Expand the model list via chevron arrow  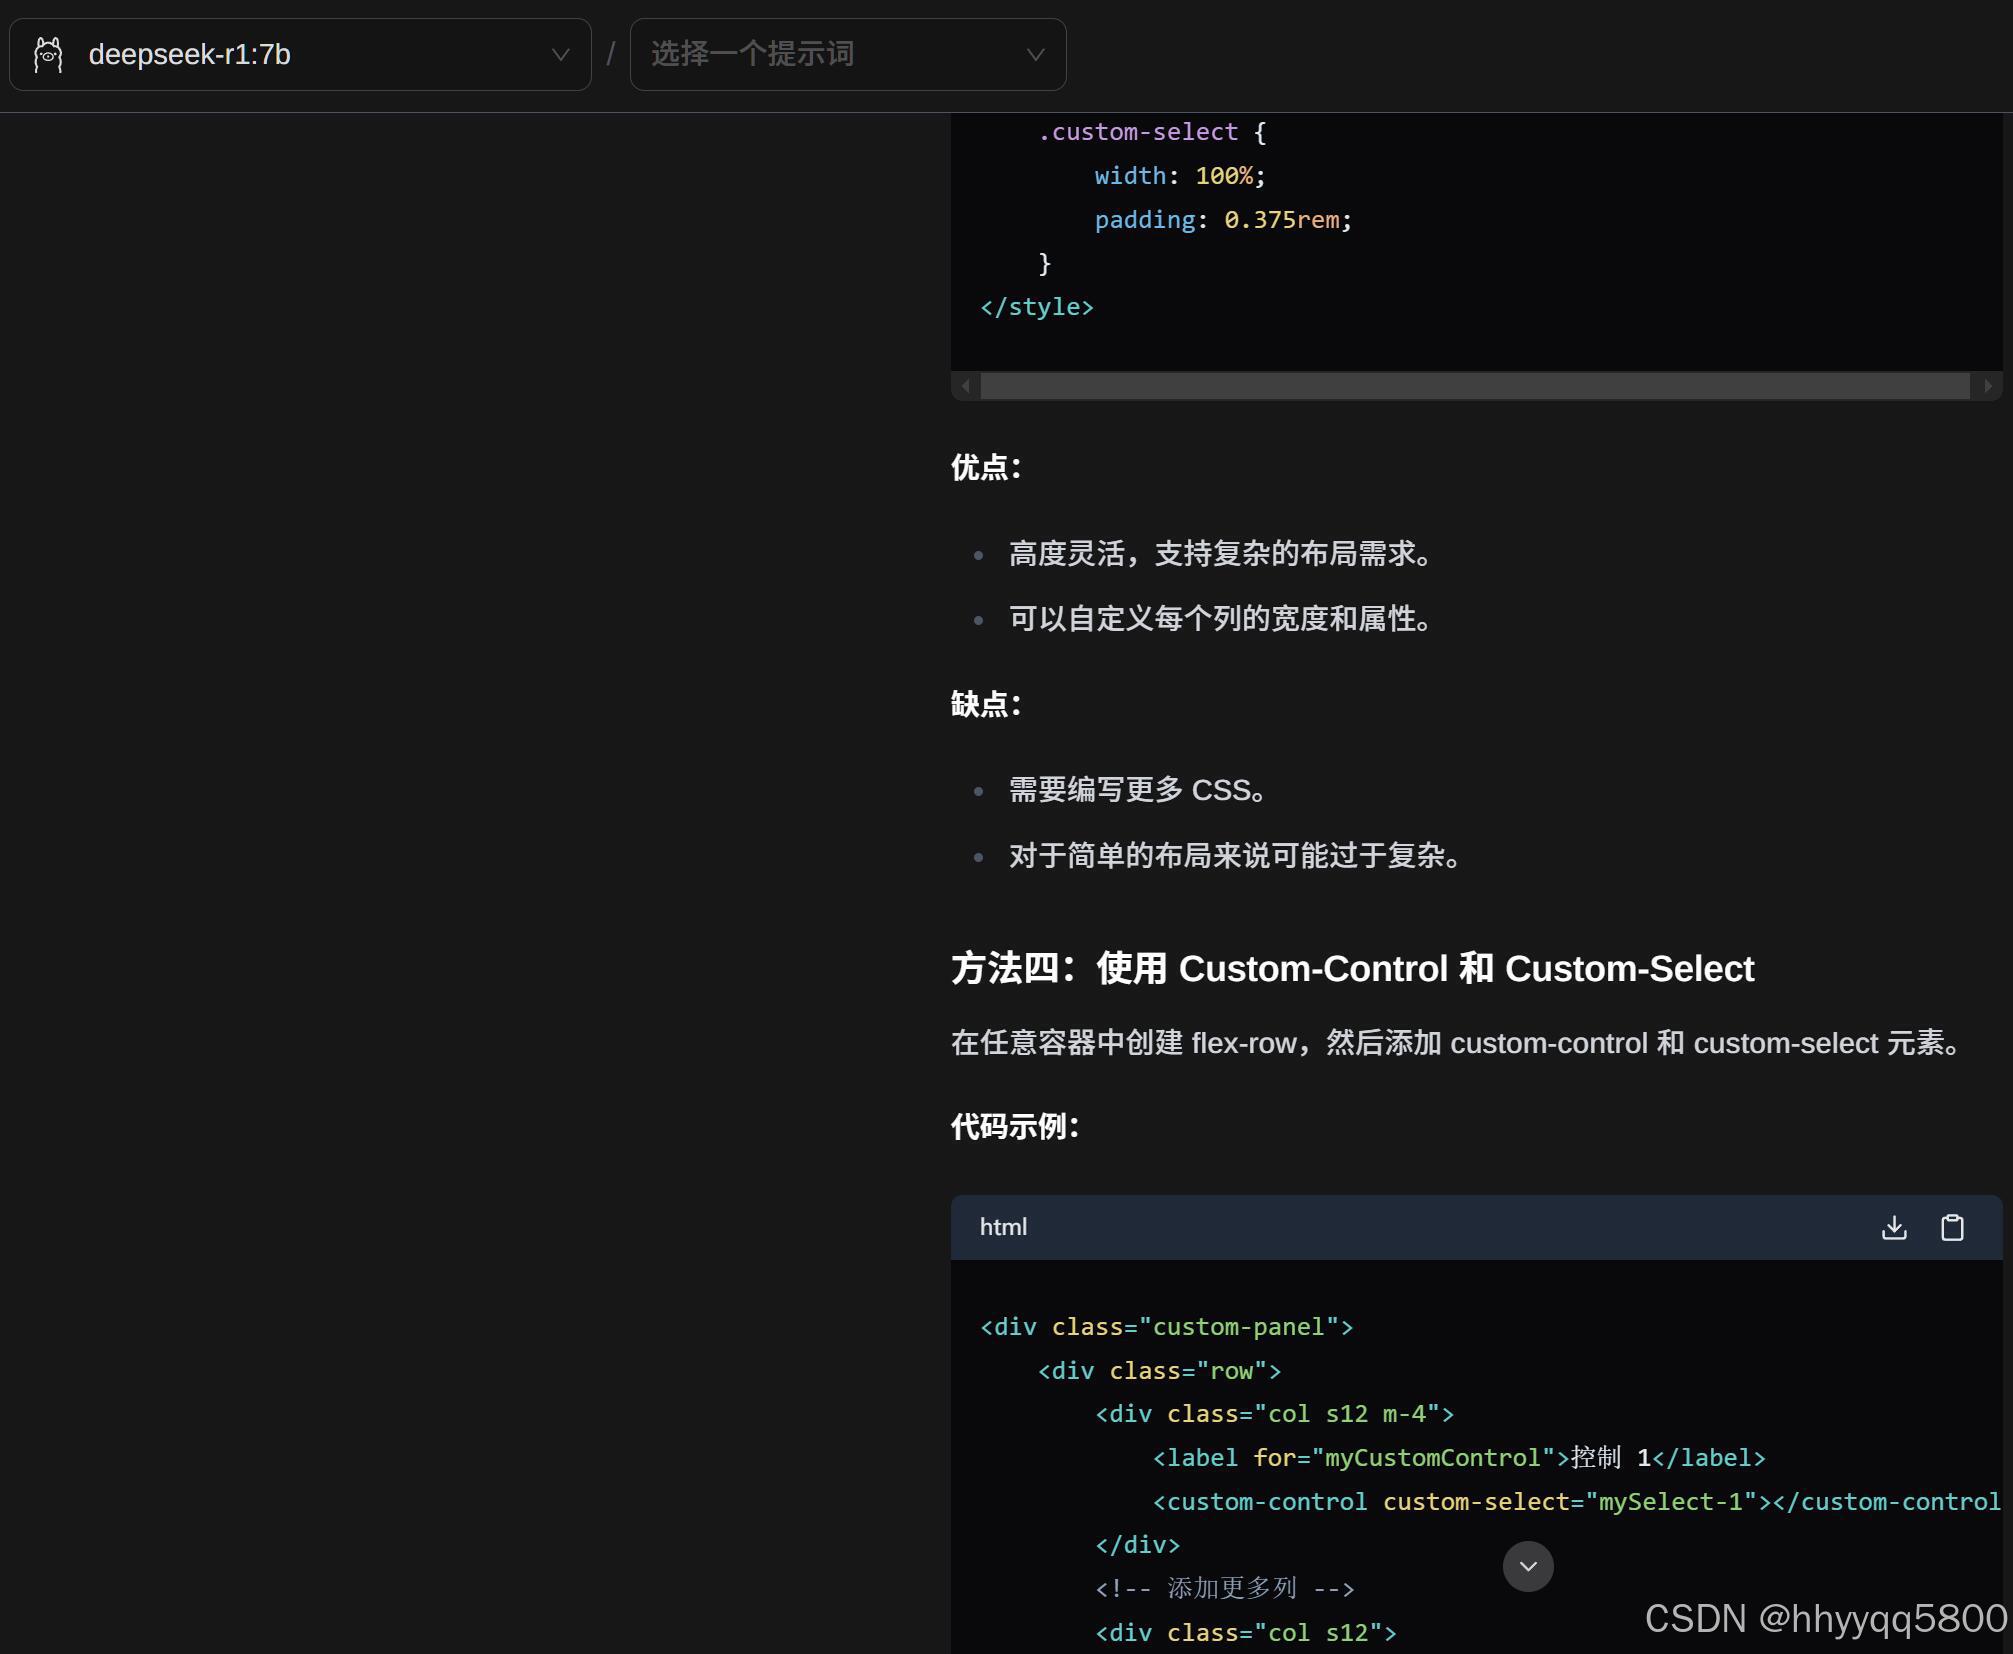click(561, 55)
